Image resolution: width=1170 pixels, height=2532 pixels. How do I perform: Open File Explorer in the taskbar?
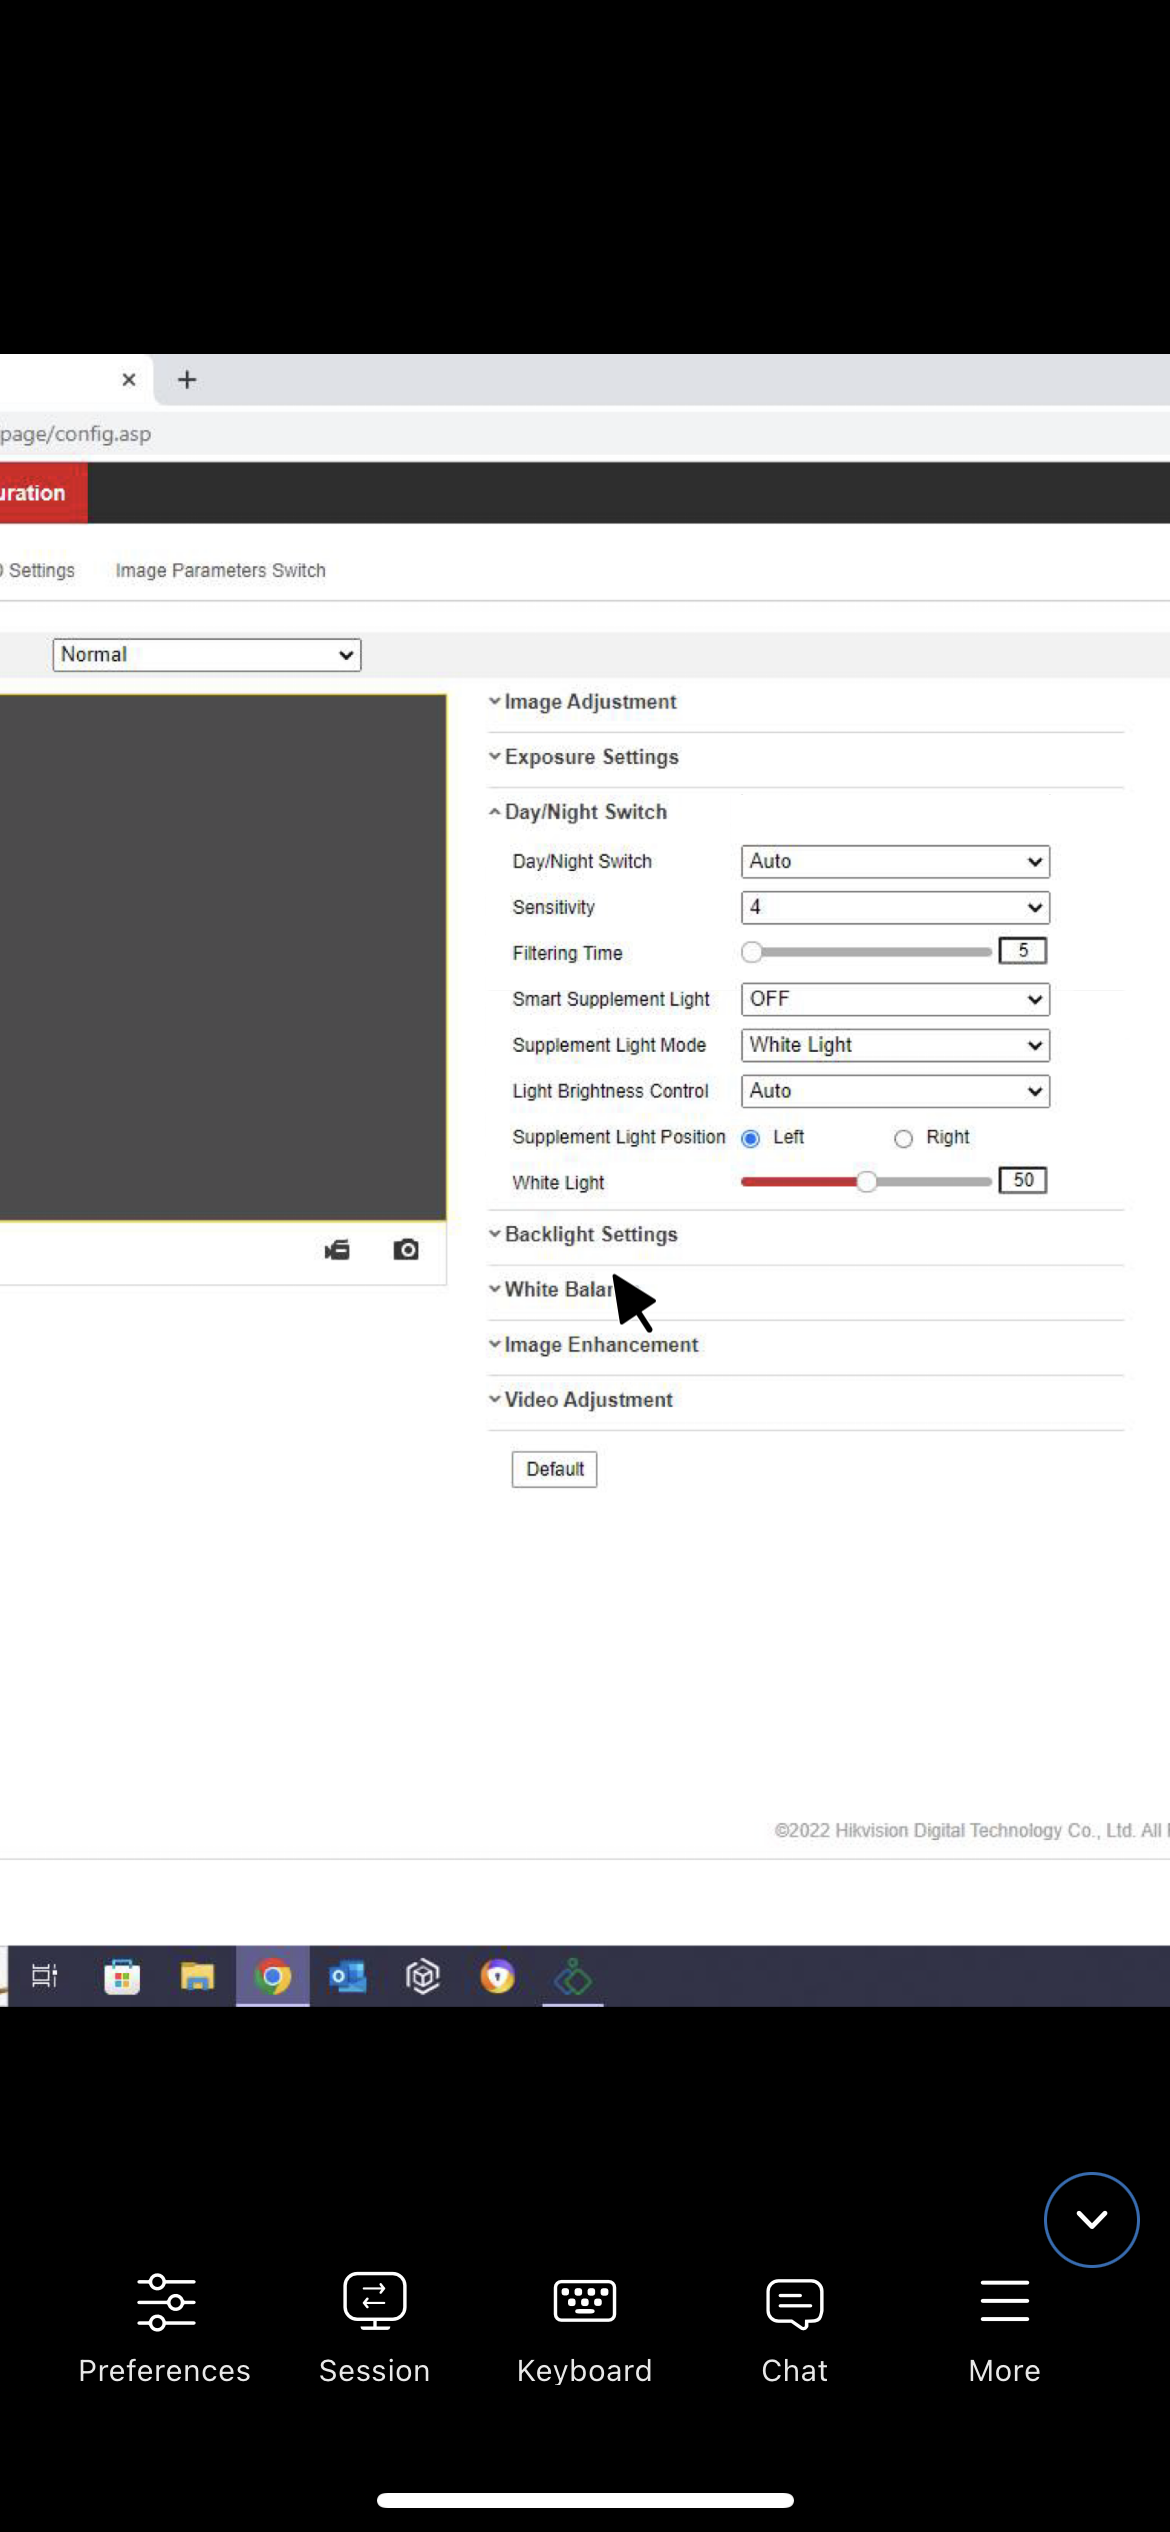(x=197, y=1977)
